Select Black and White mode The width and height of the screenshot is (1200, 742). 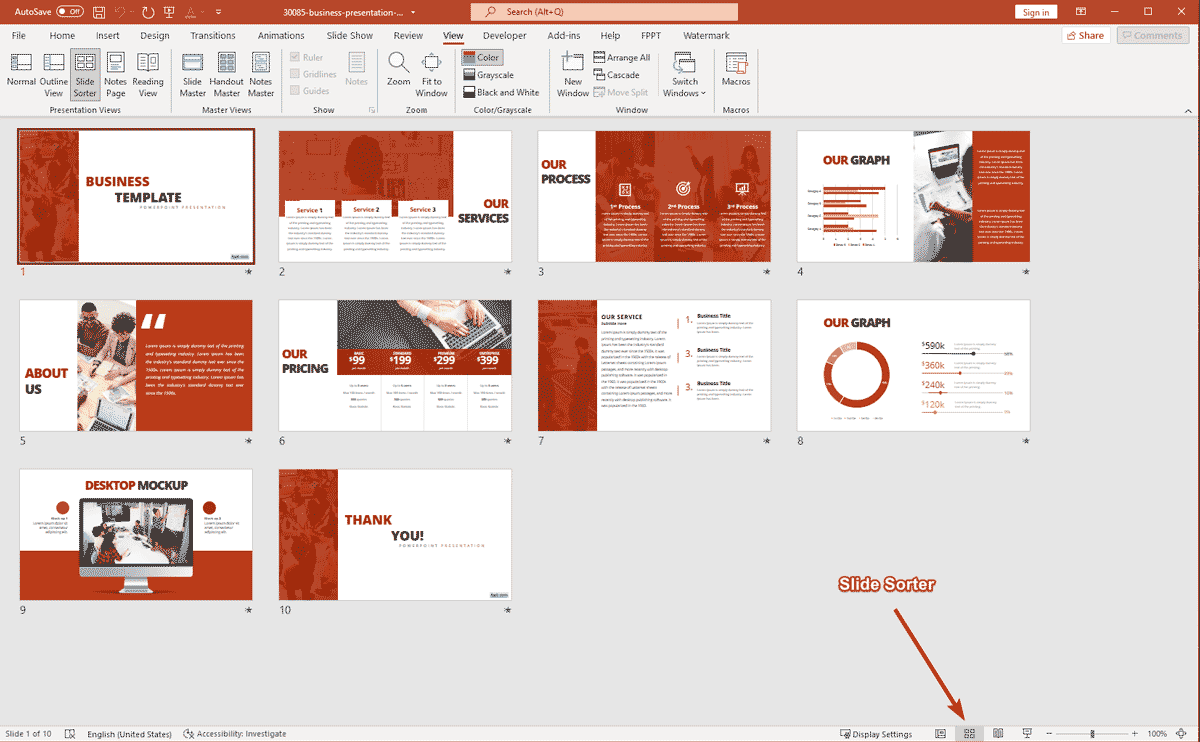[x=500, y=92]
